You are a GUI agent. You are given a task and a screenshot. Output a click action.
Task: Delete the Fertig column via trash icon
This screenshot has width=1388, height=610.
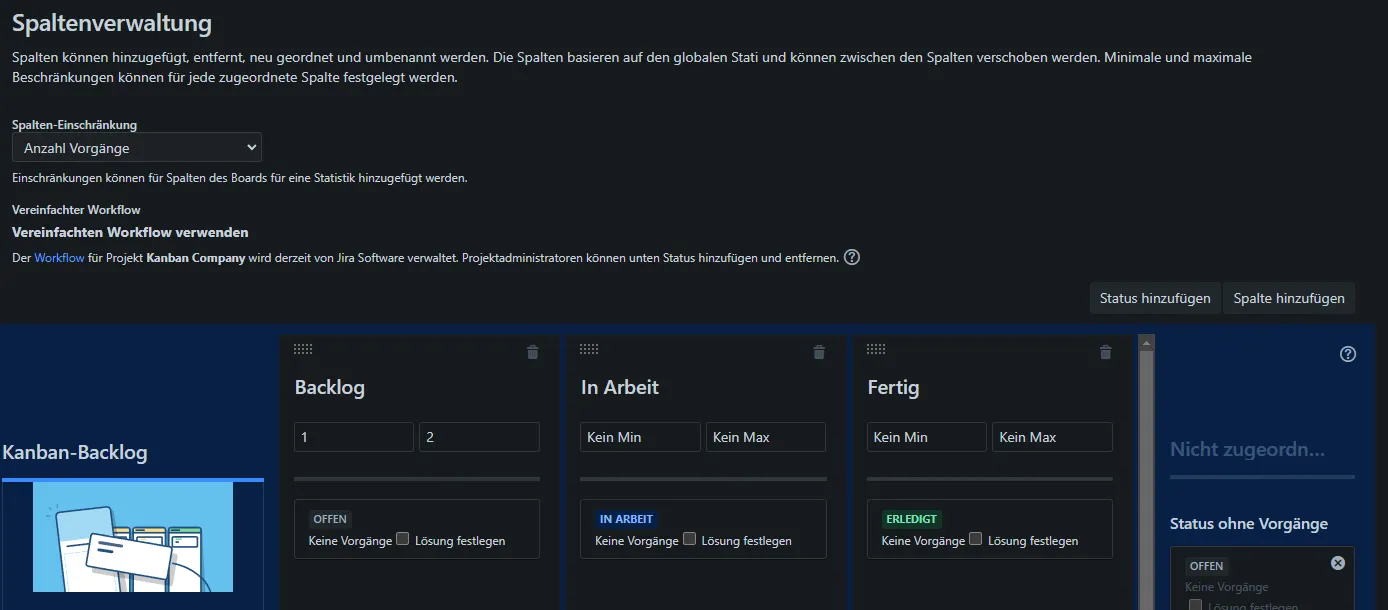pos(1105,352)
